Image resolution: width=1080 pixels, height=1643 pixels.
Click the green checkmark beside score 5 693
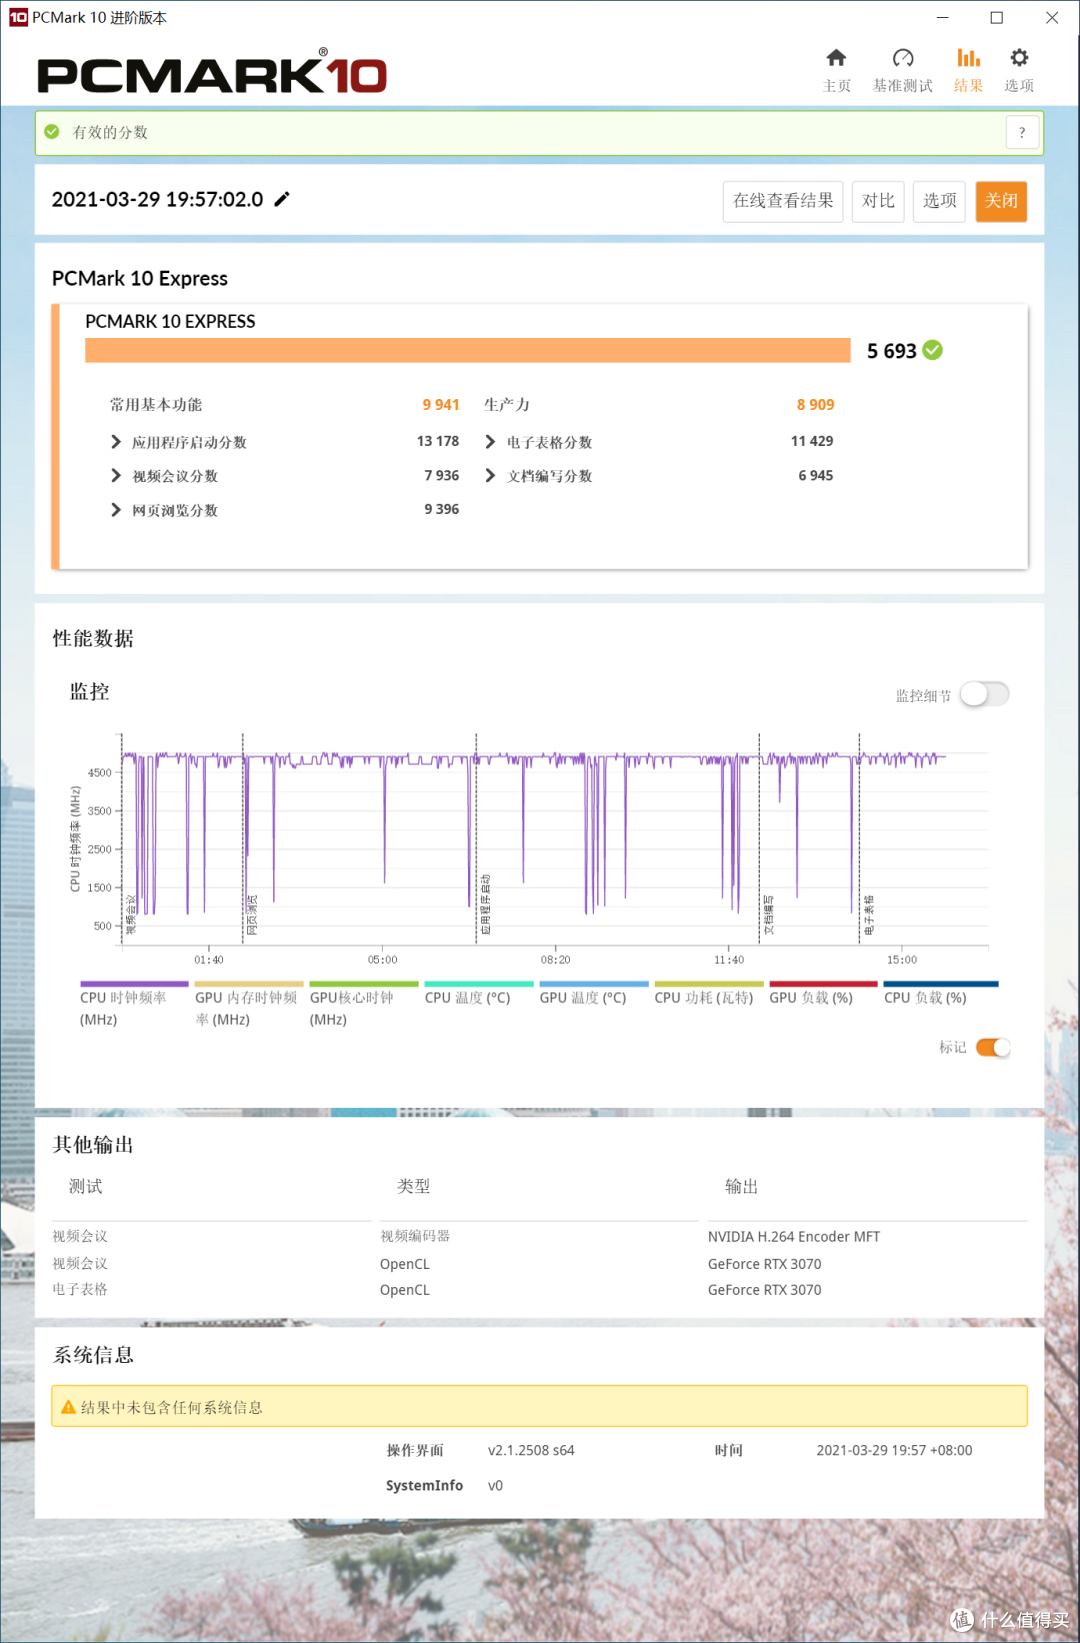(932, 350)
